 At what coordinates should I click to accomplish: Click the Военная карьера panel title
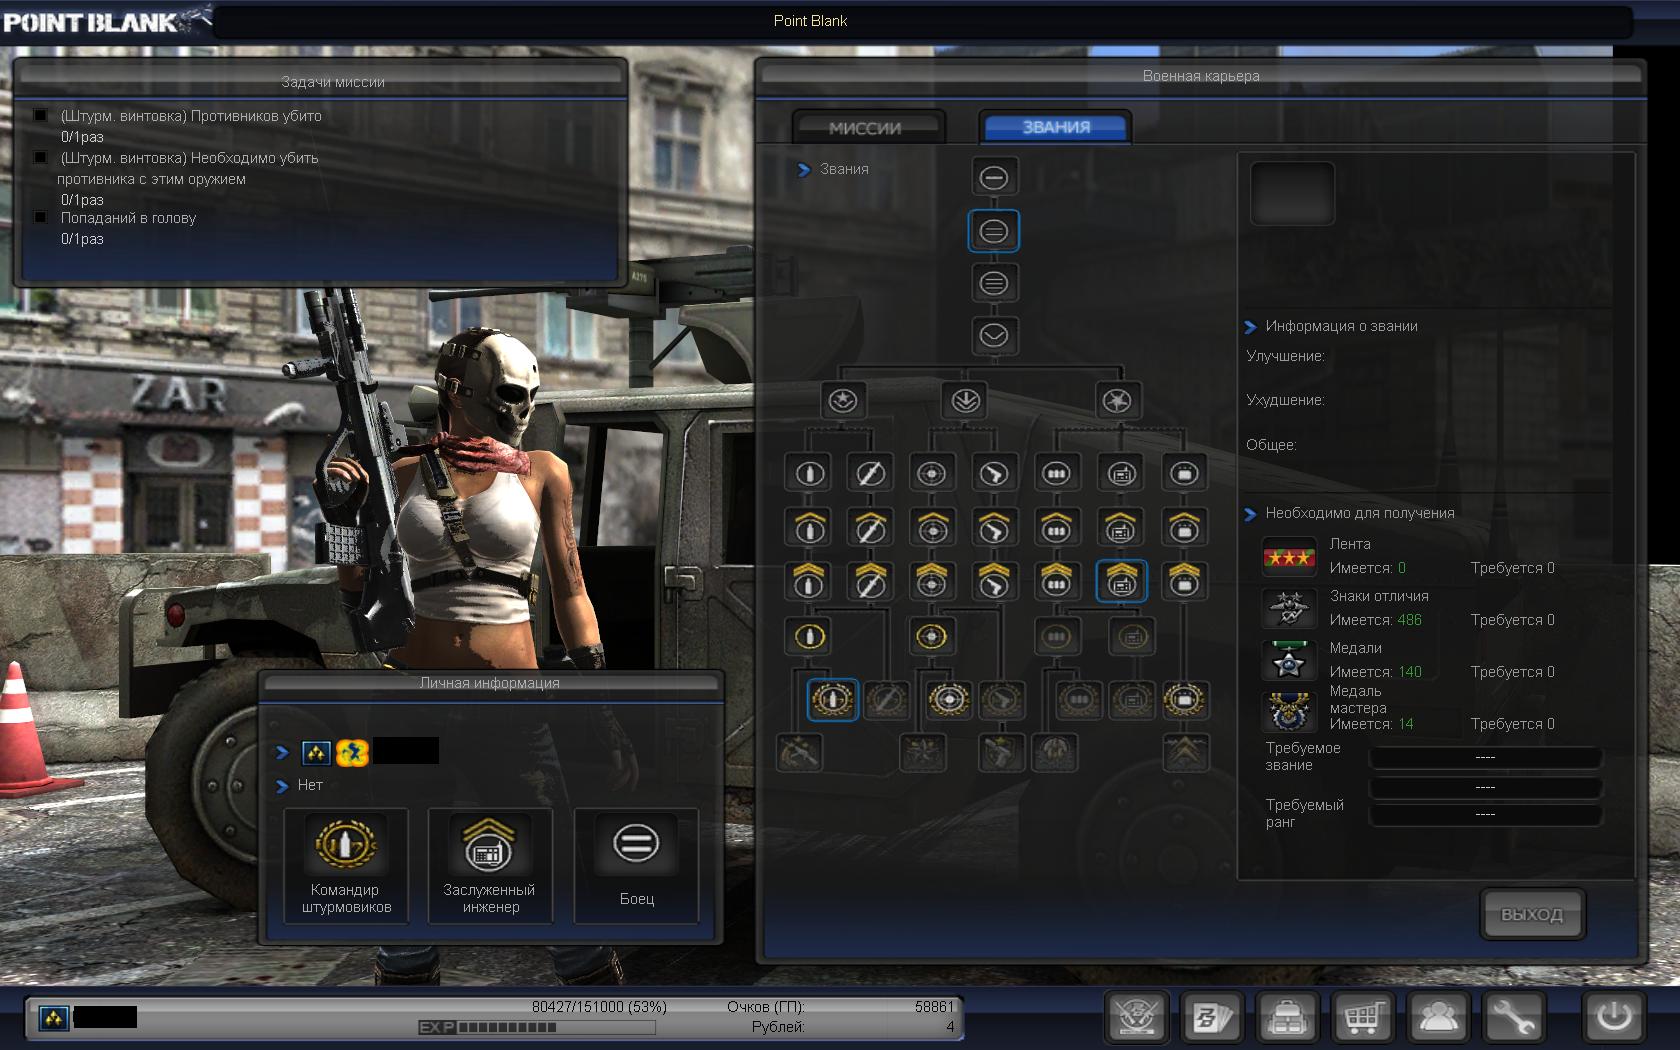(x=1201, y=76)
